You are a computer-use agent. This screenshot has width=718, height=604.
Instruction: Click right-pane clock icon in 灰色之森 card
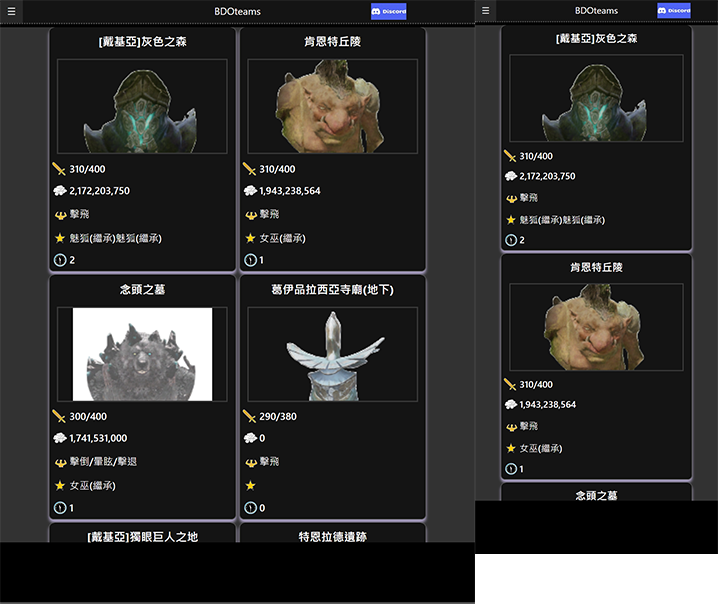tap(511, 240)
